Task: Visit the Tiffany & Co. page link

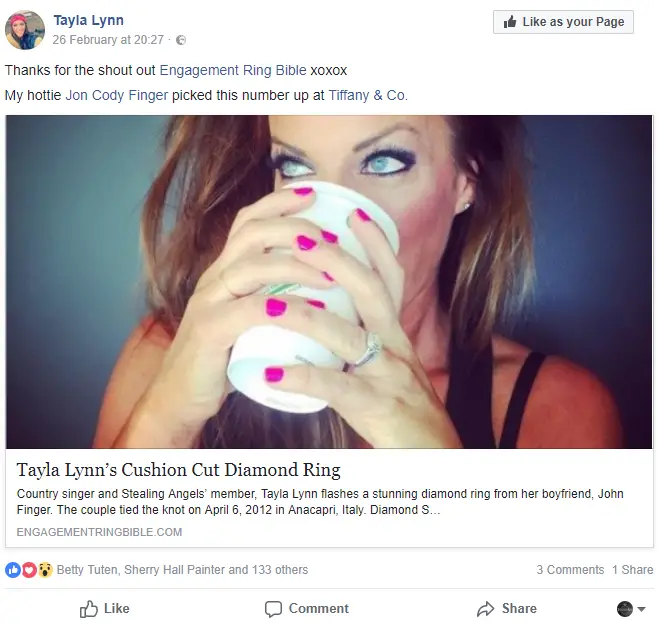Action: (368, 95)
